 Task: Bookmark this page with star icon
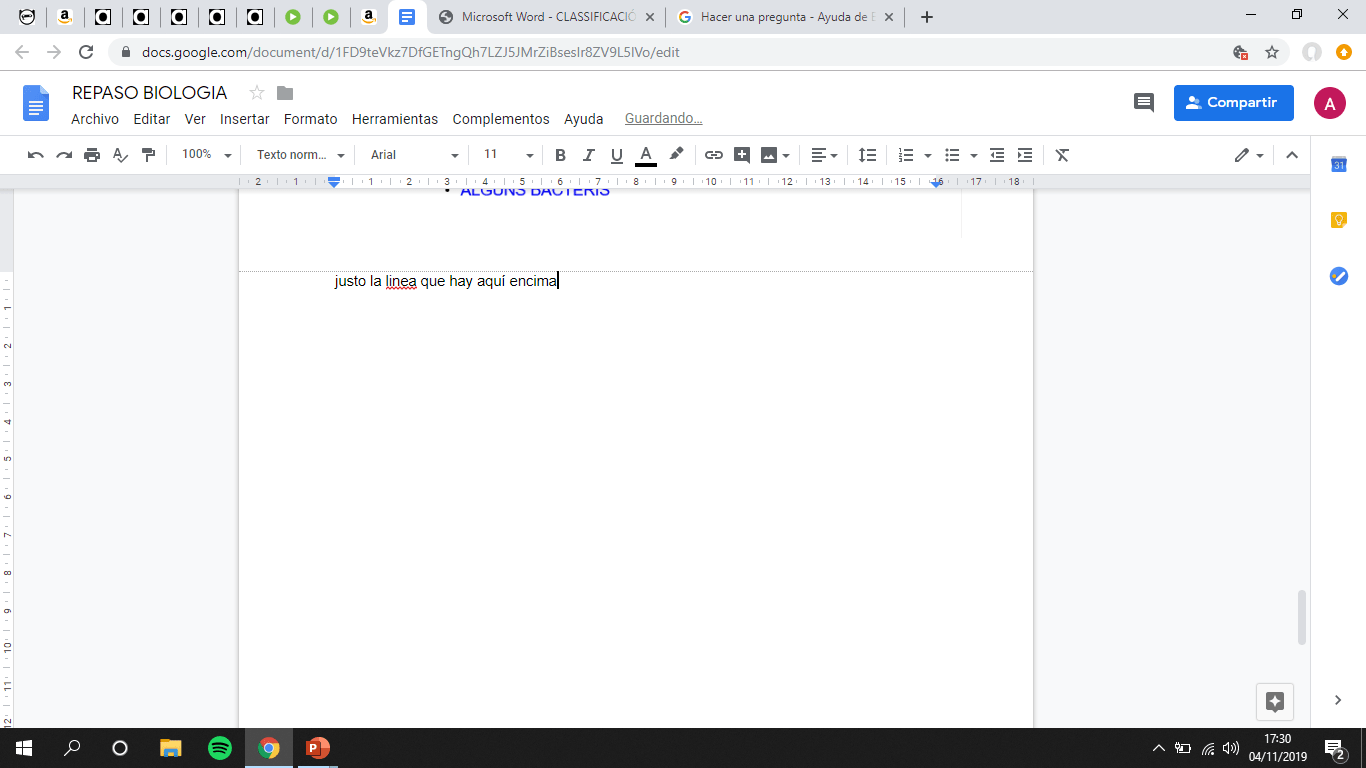(1272, 52)
